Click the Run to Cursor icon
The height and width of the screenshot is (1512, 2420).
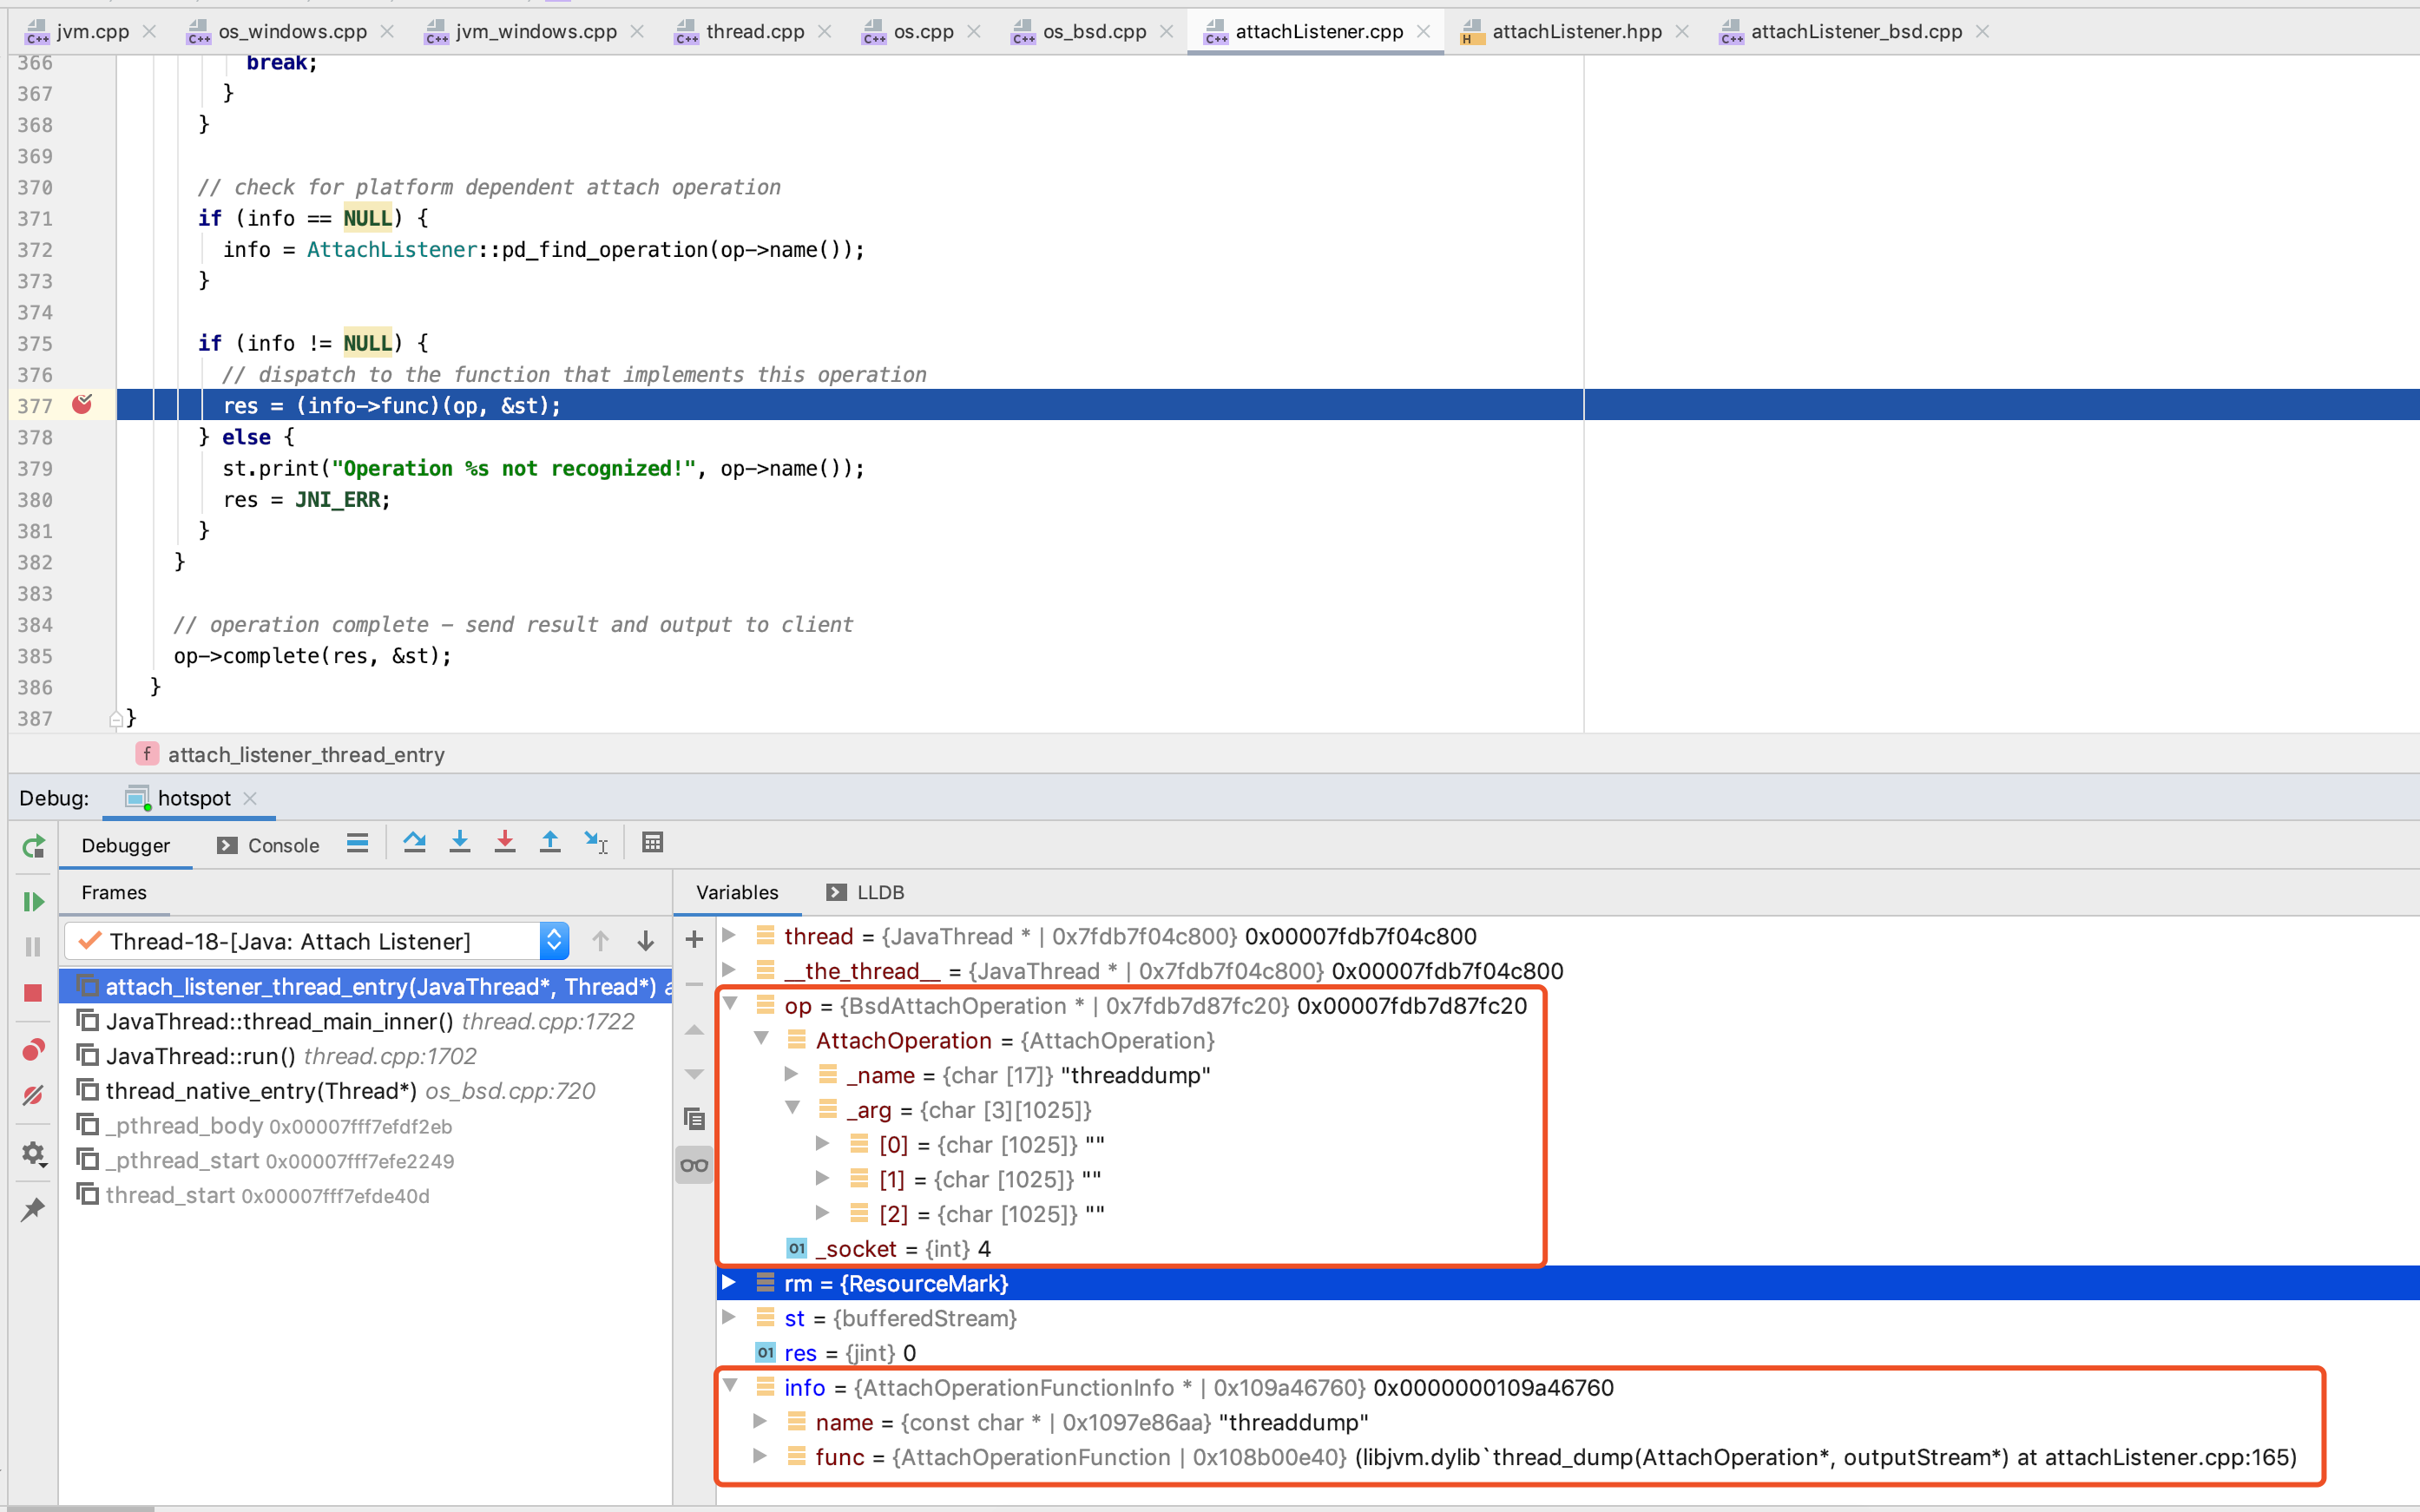click(596, 843)
